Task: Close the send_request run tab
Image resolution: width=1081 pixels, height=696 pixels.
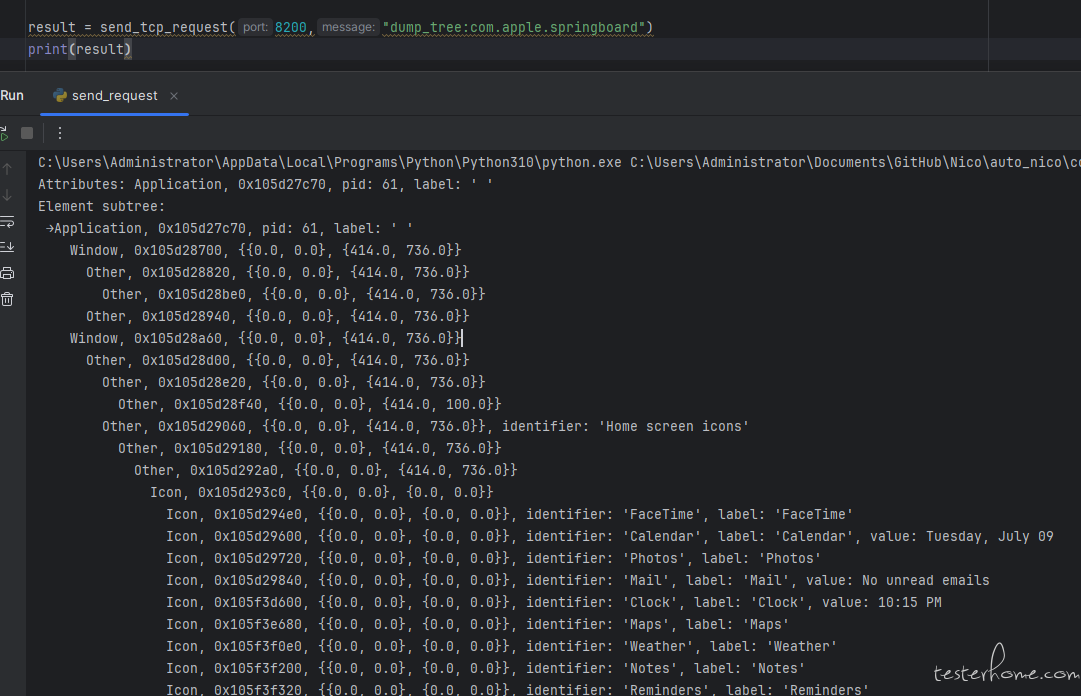Action: coord(174,96)
